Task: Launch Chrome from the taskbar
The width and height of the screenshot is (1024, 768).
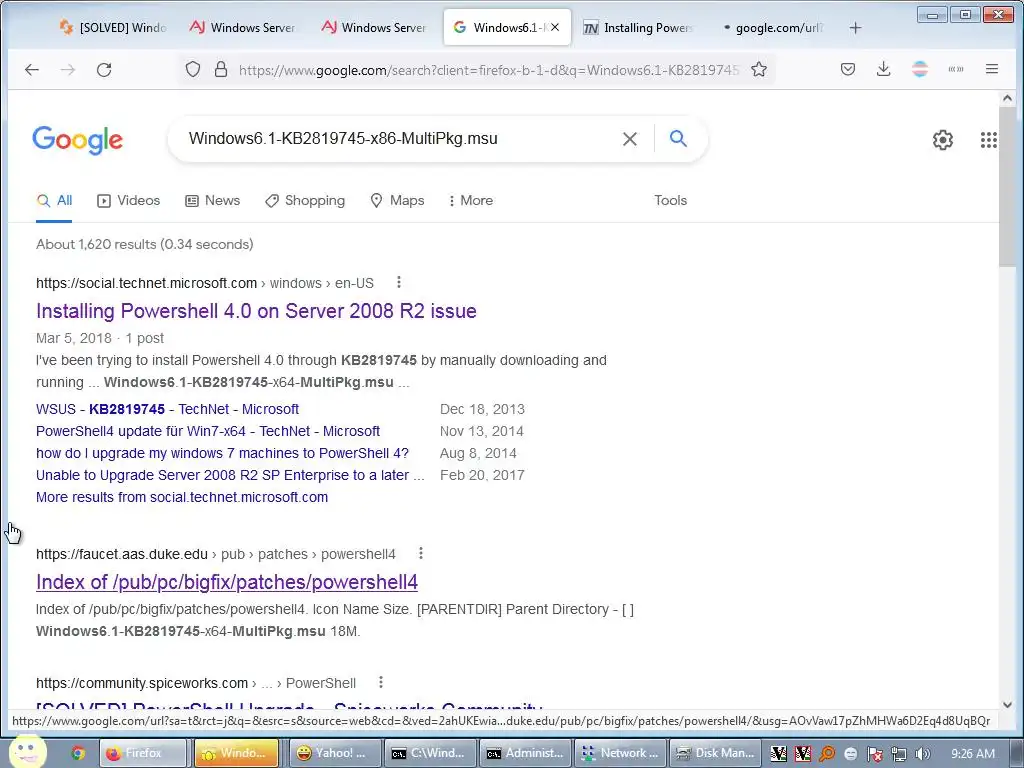Action: click(78, 753)
